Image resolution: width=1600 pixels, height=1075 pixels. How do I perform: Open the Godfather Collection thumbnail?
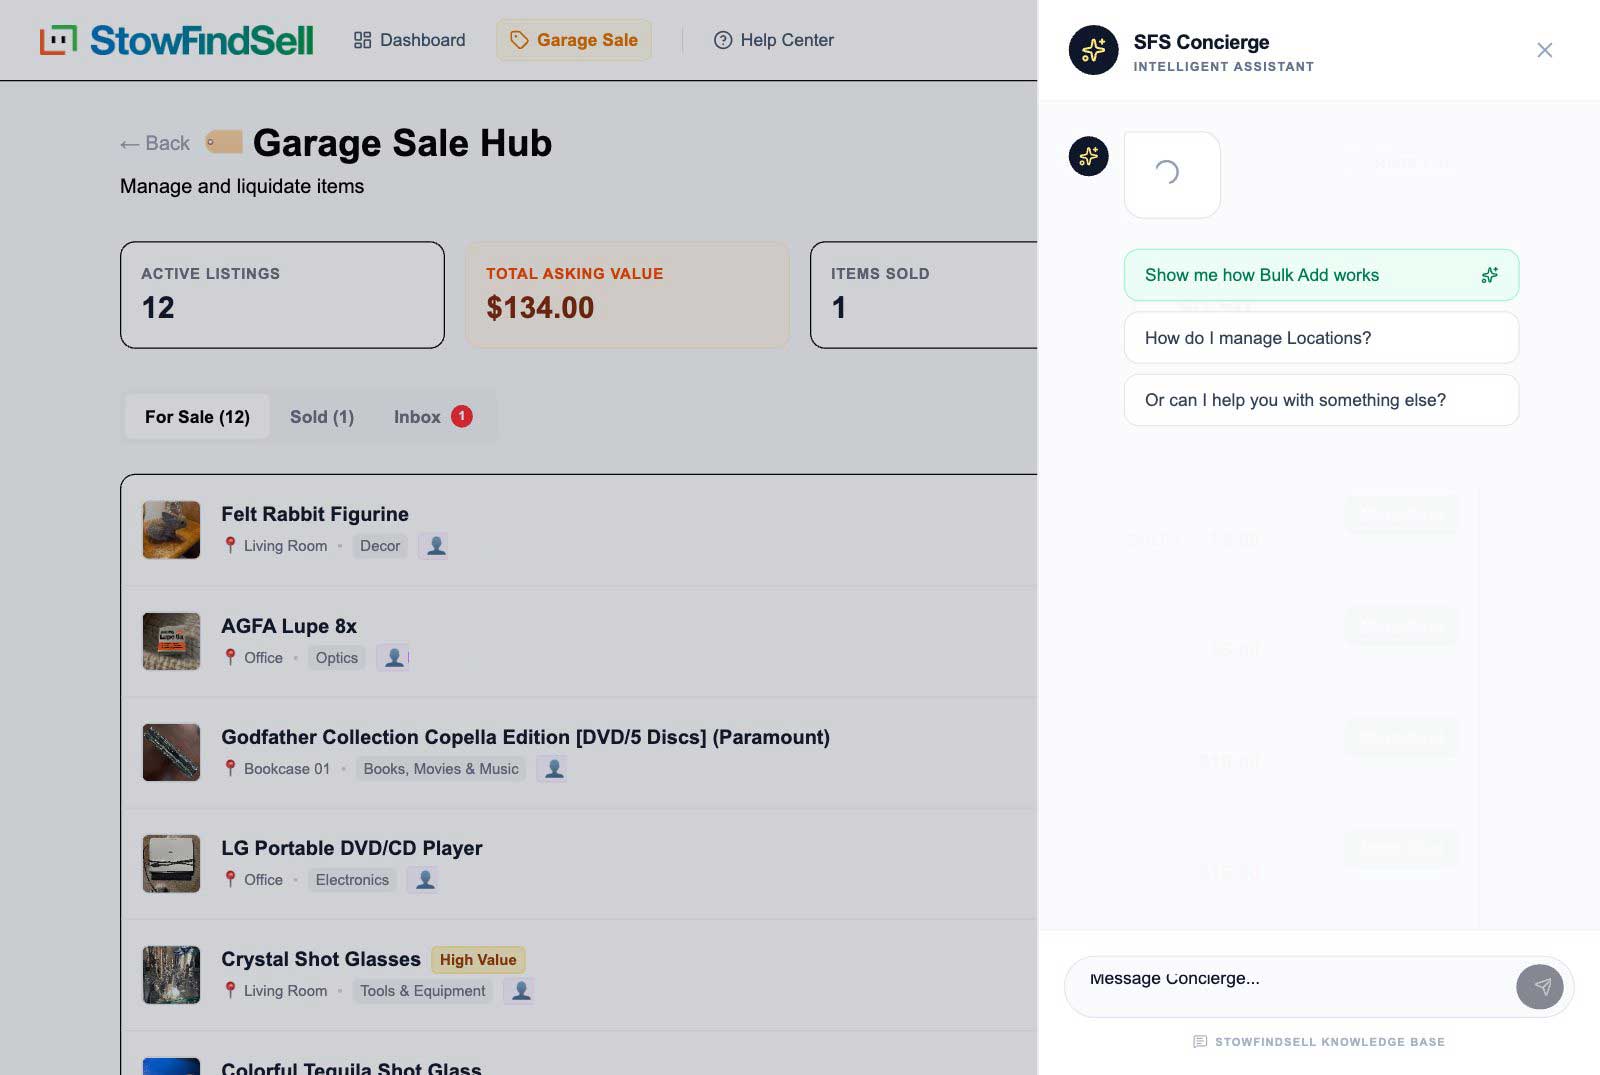[171, 752]
